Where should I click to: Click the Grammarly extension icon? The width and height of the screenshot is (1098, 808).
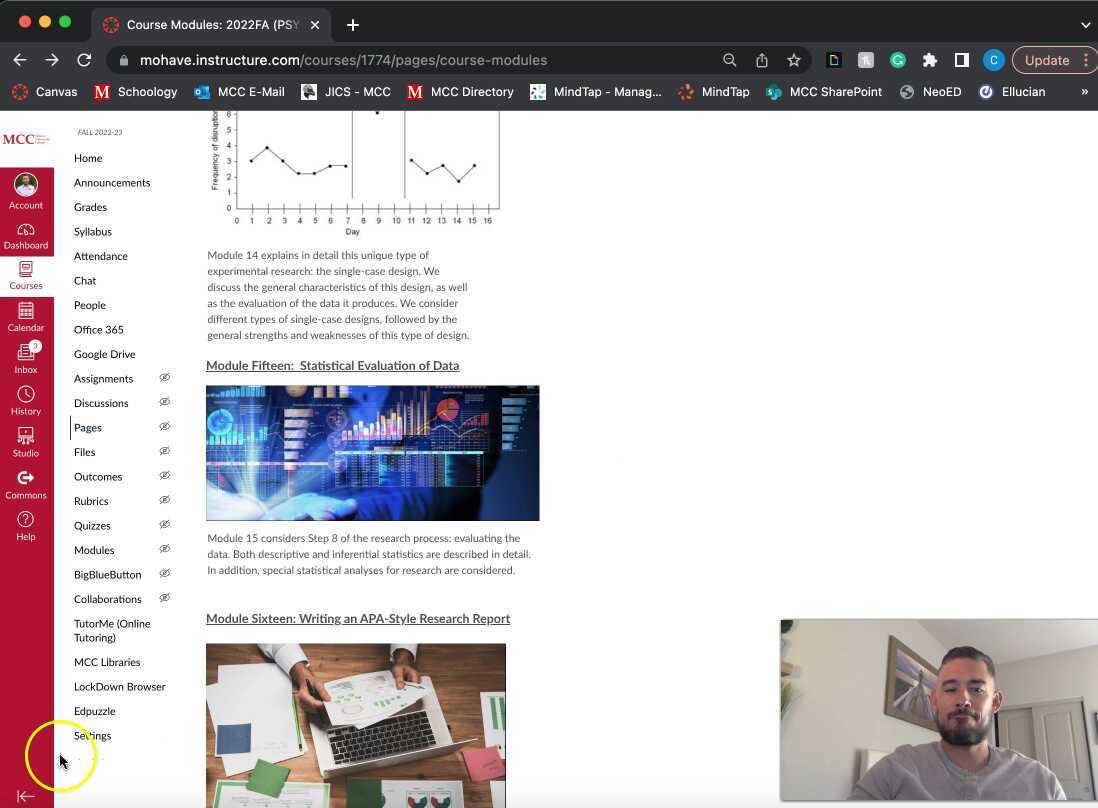898,60
